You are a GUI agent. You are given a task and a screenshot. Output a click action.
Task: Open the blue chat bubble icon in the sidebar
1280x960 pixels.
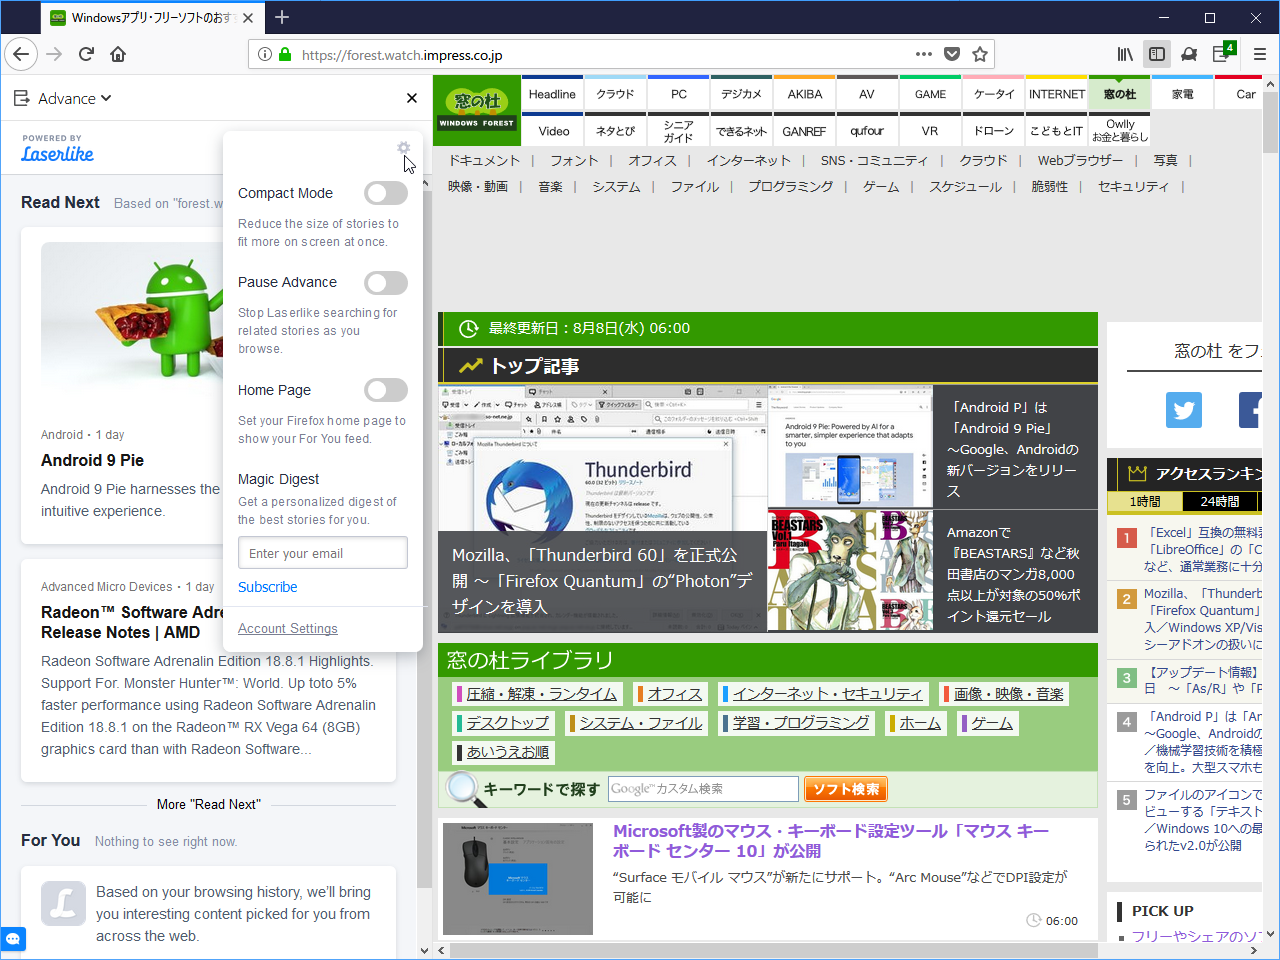(13, 940)
